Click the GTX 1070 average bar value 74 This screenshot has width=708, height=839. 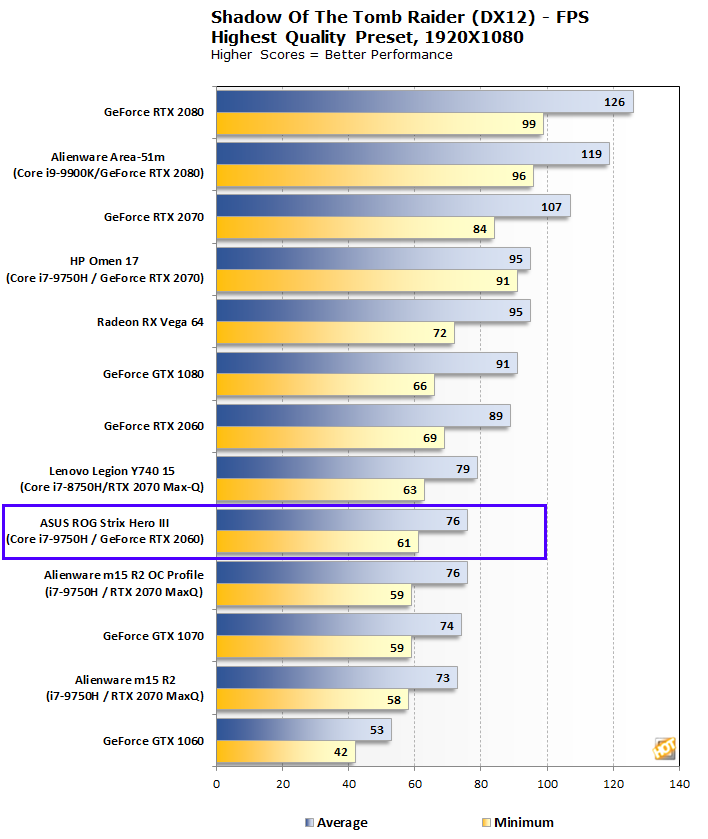[x=447, y=626]
